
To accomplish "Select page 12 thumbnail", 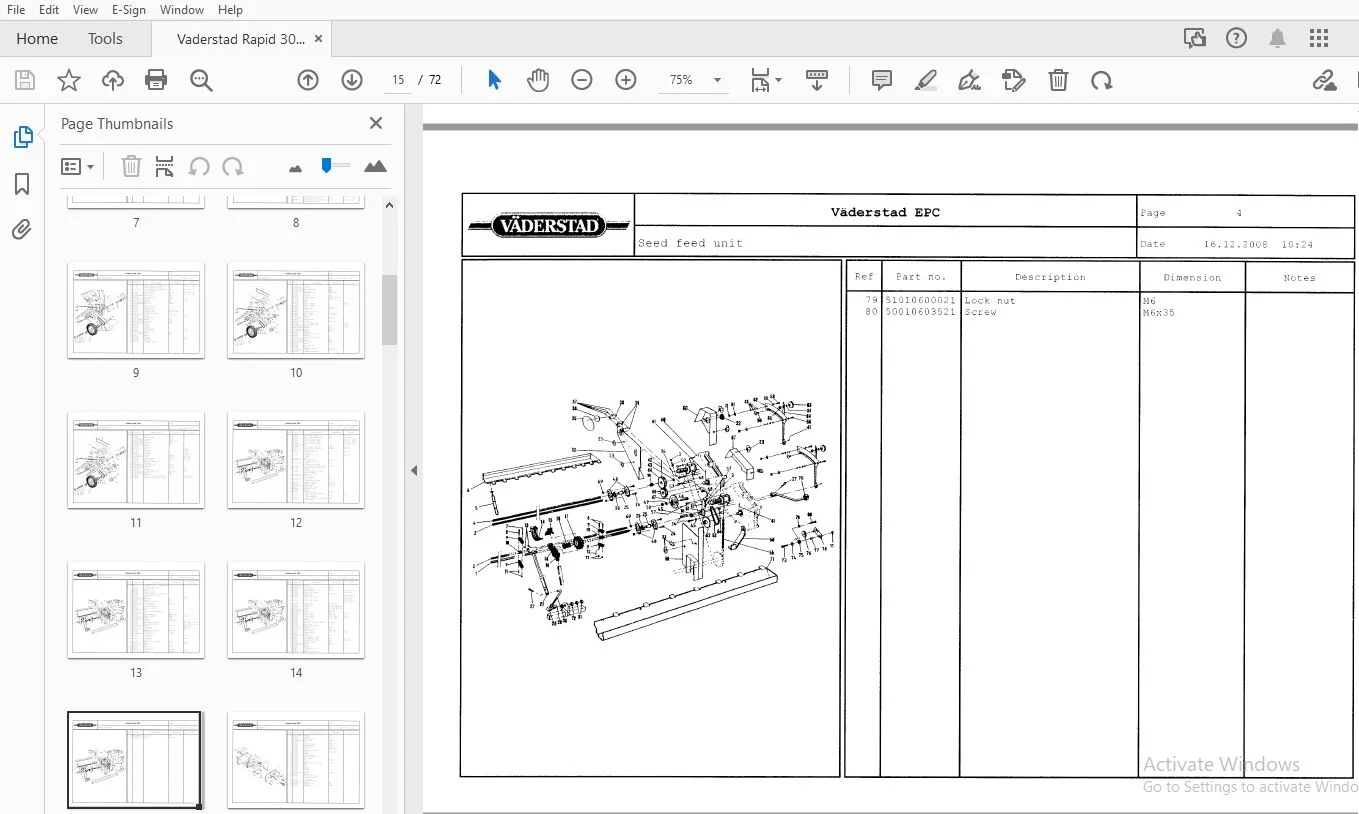I will click(296, 460).
